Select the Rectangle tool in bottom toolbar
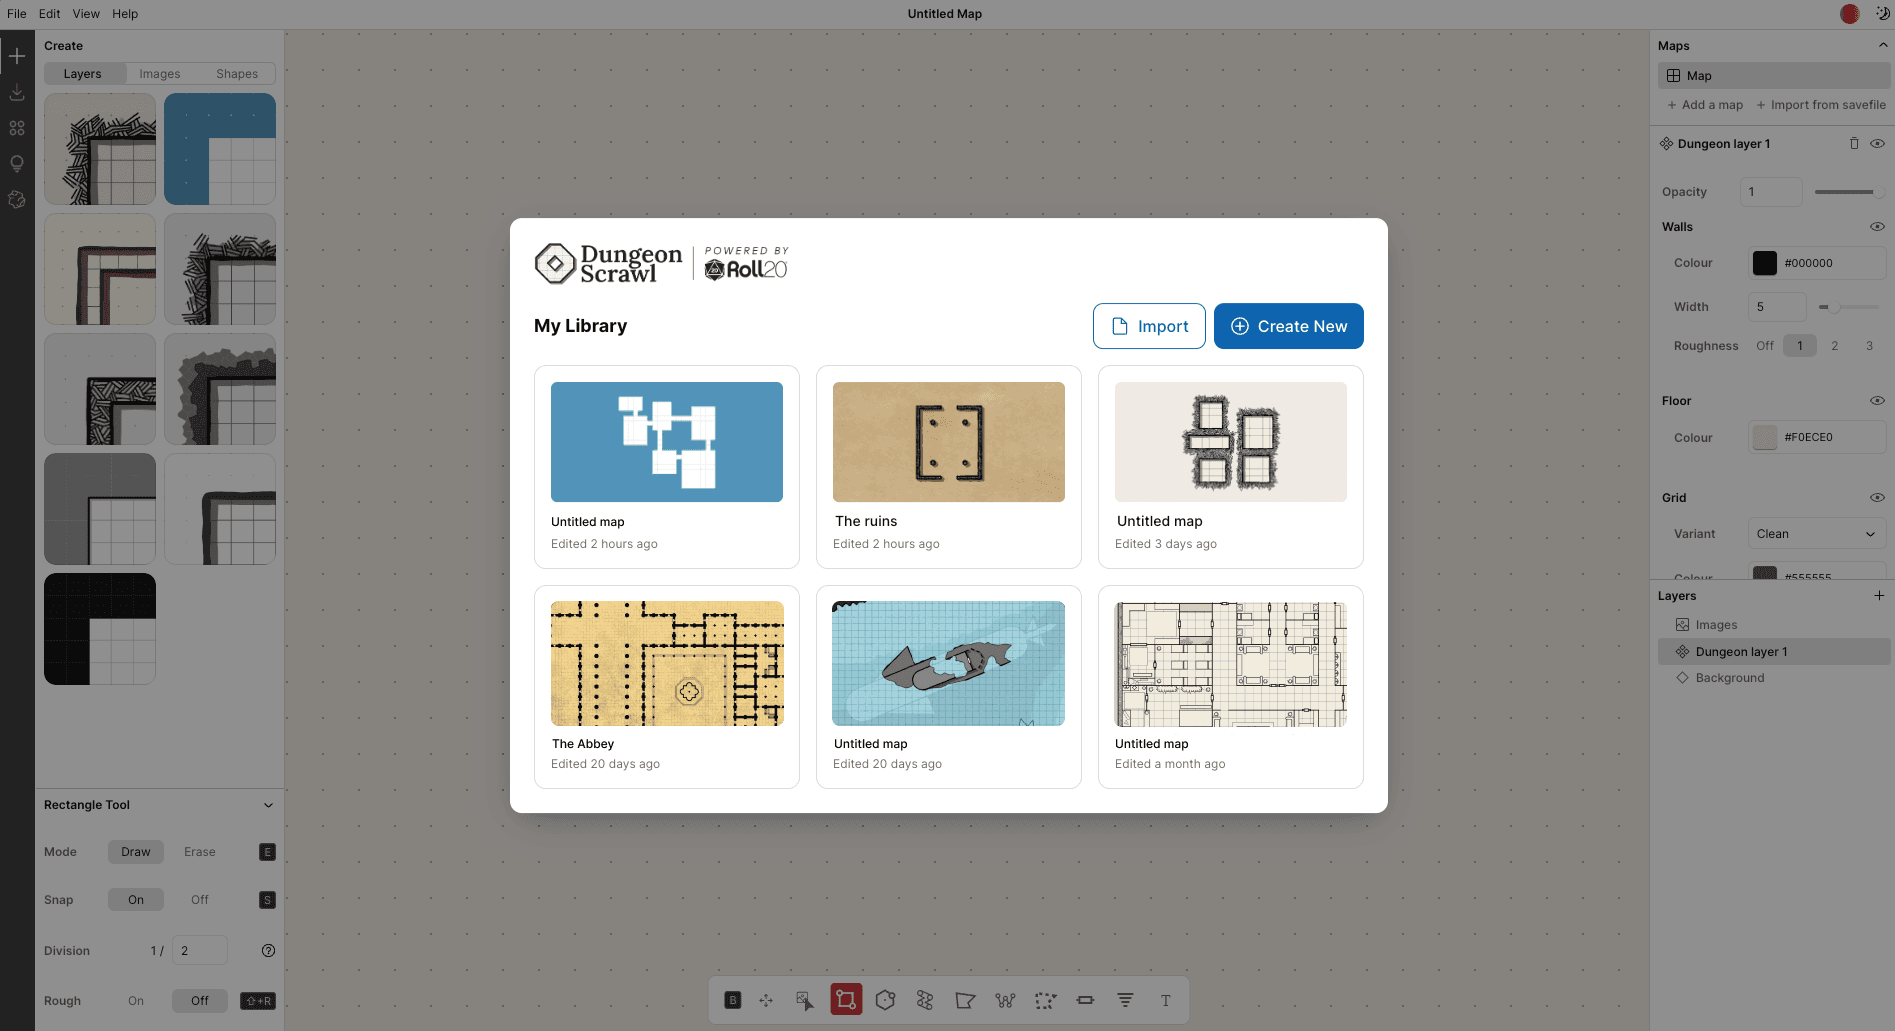Viewport: 1895px width, 1031px height. point(846,1000)
